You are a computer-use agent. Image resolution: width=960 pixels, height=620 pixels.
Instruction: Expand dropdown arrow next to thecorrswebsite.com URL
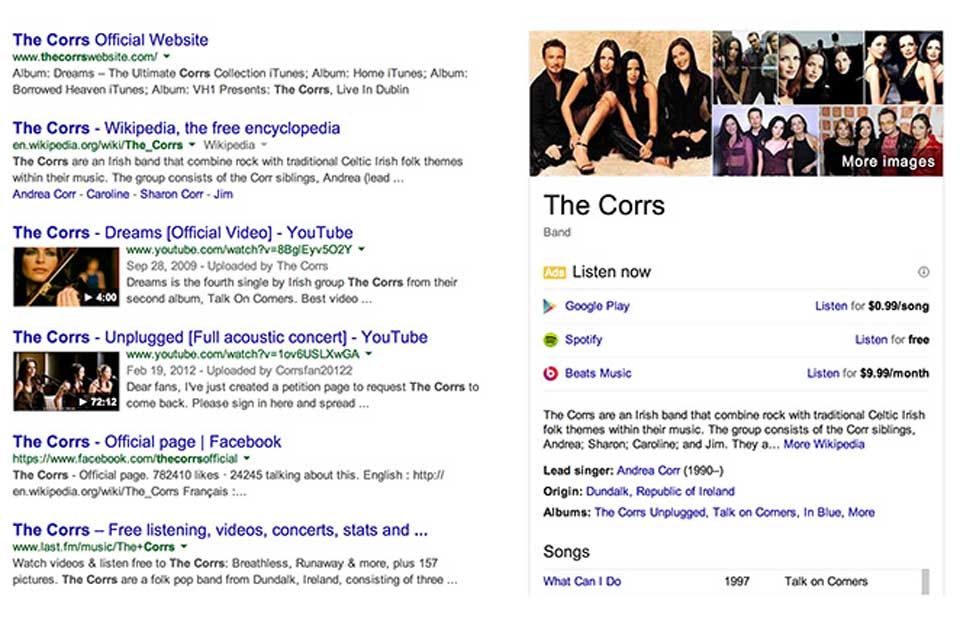point(167,58)
